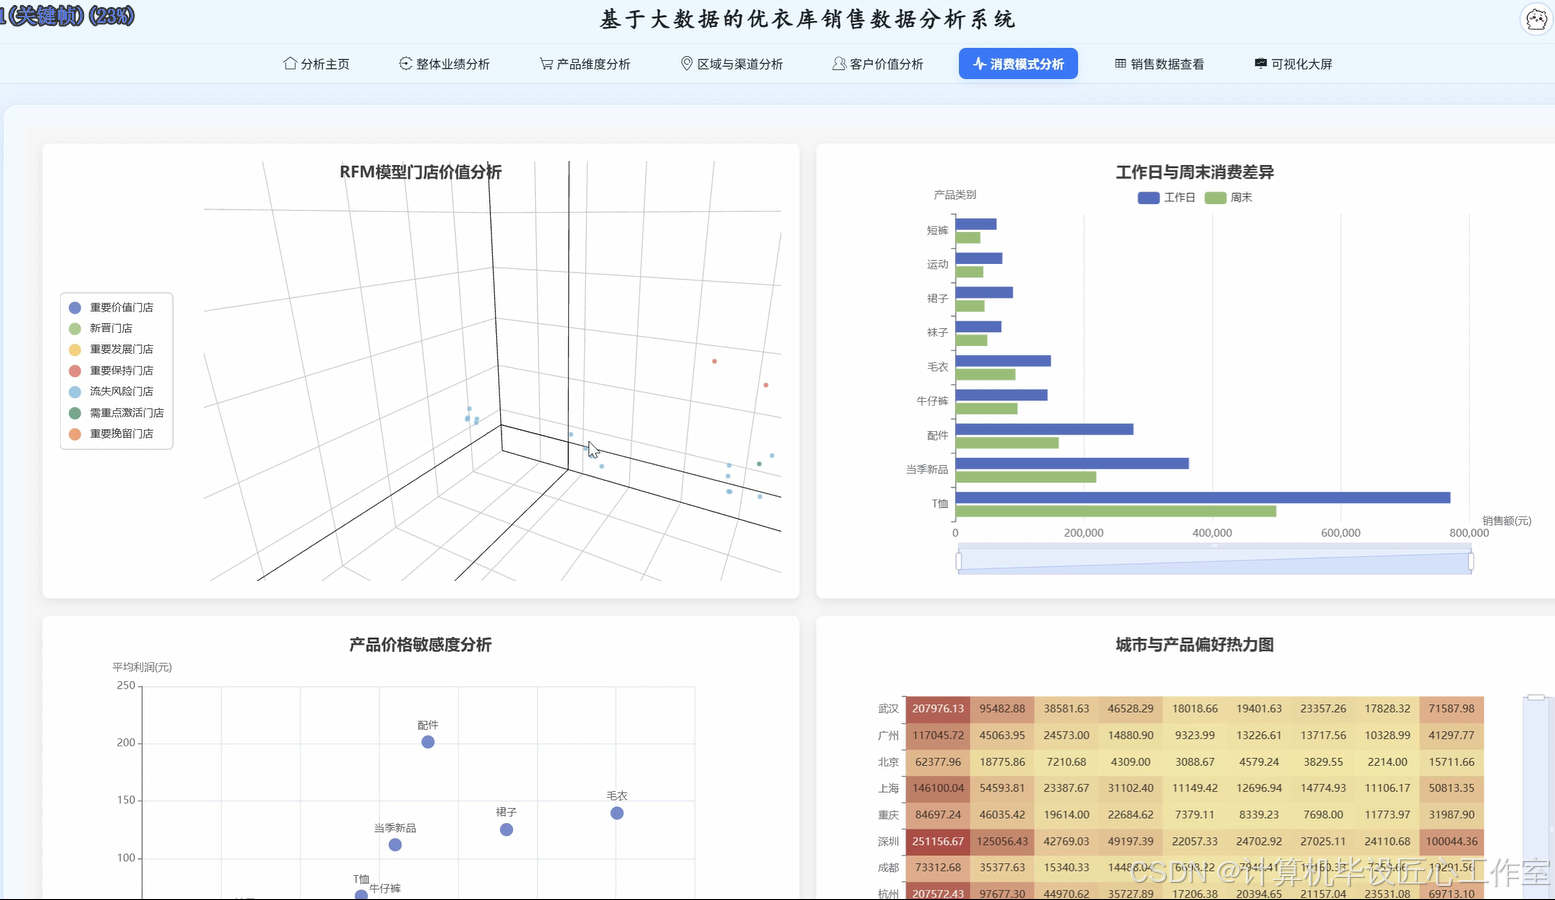Click heatmap cell 125056.43 in 深圳 row
The height and width of the screenshot is (900, 1555).
[1002, 842]
